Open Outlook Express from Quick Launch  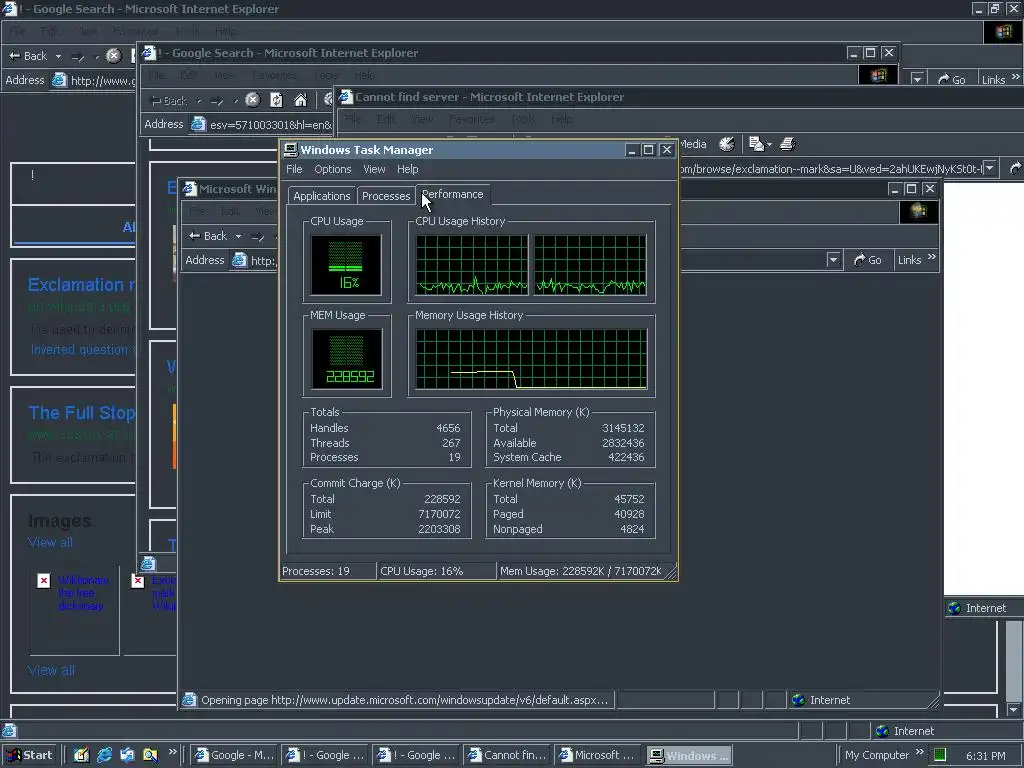pos(127,755)
